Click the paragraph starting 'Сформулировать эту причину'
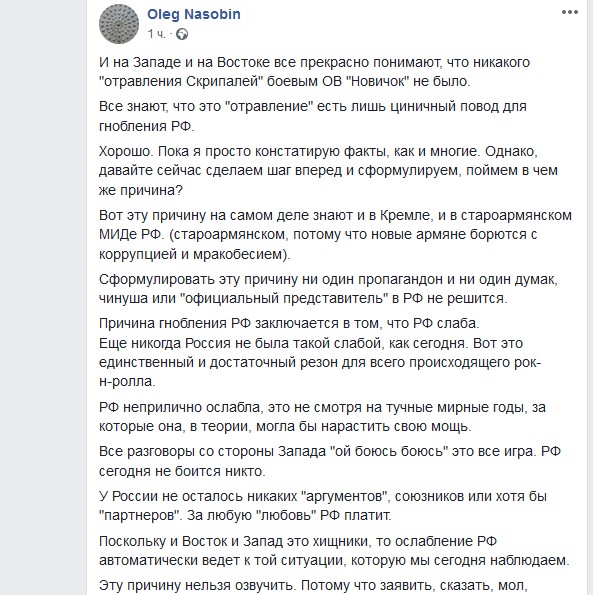The height and width of the screenshot is (595, 593). [x=328, y=289]
